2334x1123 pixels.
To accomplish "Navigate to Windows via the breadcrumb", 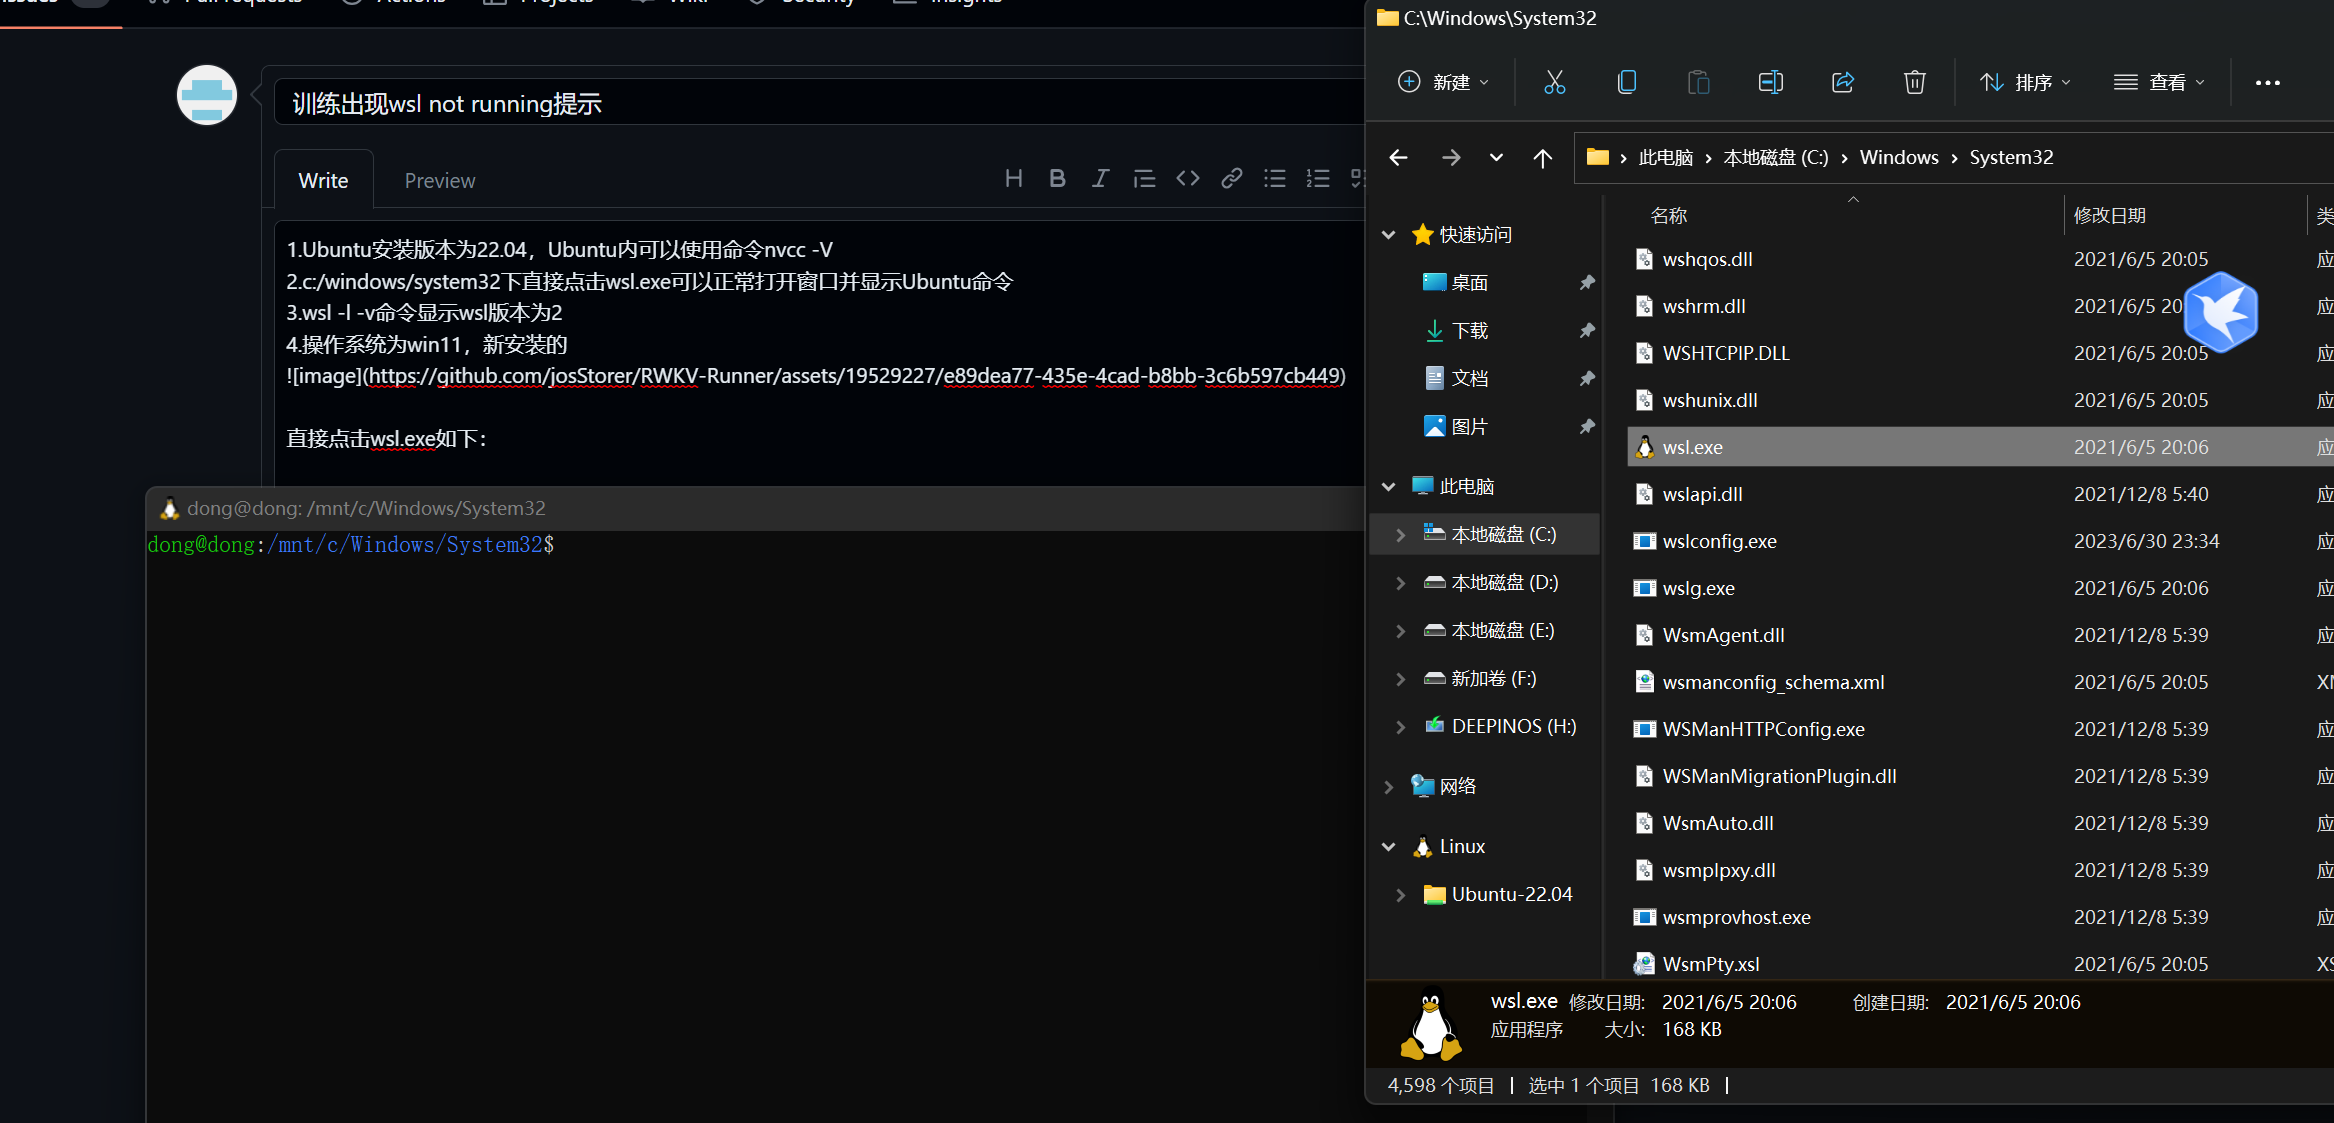I will (1899, 157).
